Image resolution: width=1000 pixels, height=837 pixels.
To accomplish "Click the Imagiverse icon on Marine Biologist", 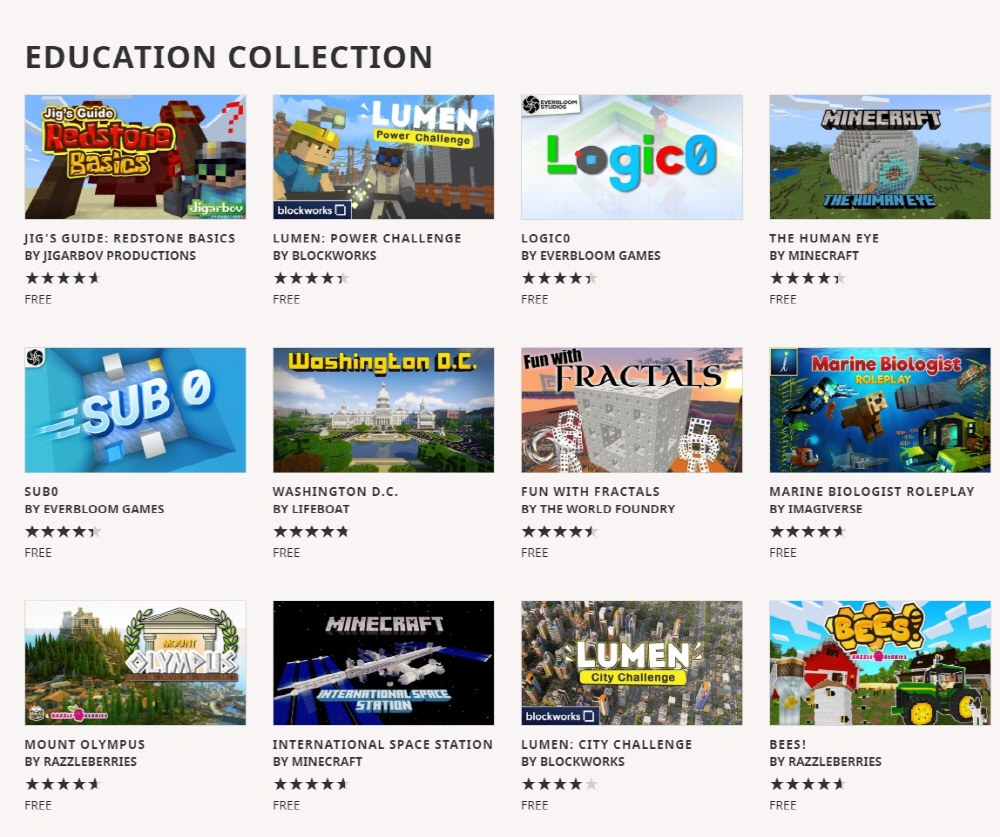I will tap(780, 359).
